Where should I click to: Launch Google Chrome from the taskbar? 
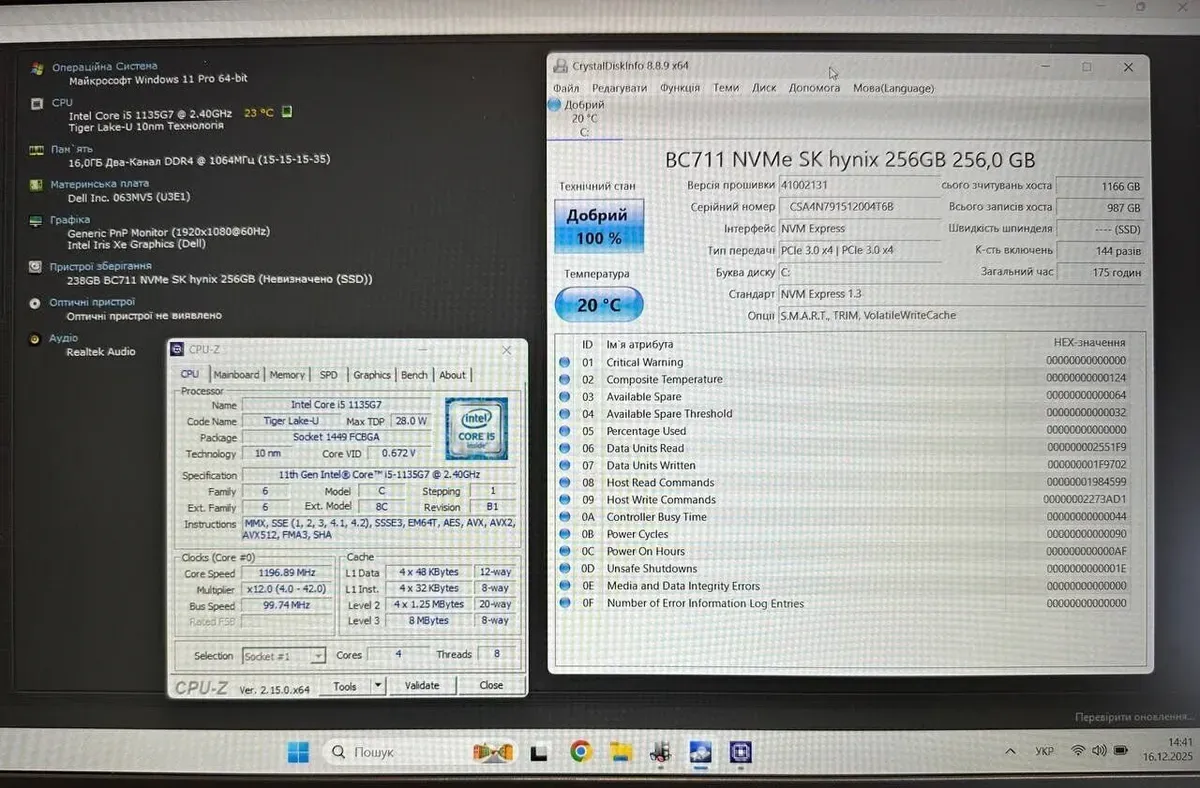coord(581,752)
